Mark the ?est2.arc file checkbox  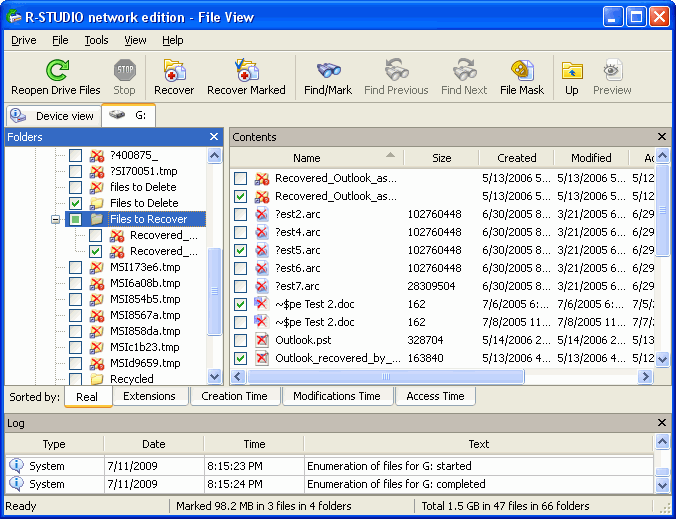[x=241, y=214]
